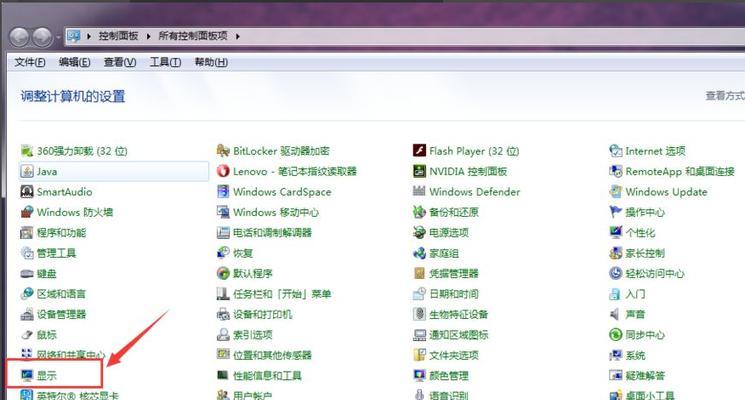The width and height of the screenshot is (745, 400).
Task: Open the 程序和功能 icon
Action: click(x=27, y=233)
